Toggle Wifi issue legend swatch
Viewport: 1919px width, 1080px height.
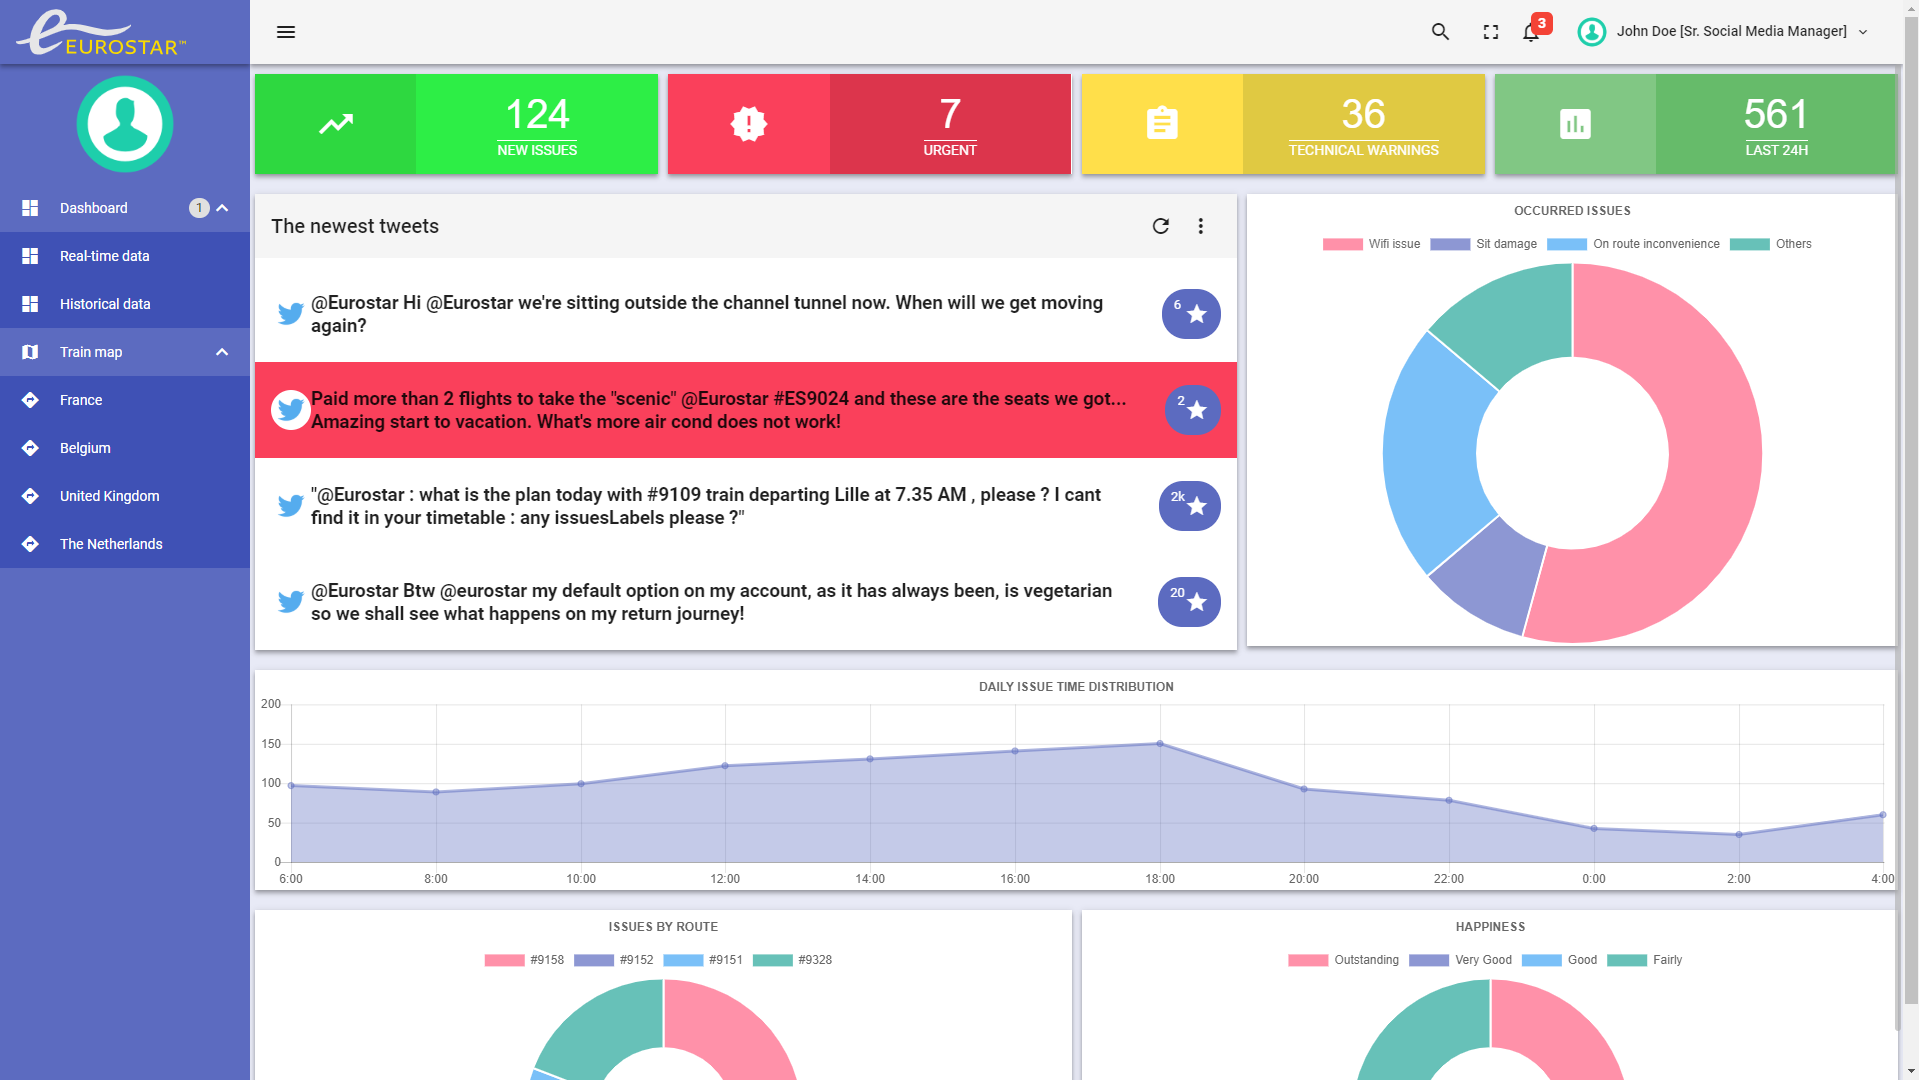point(1342,244)
